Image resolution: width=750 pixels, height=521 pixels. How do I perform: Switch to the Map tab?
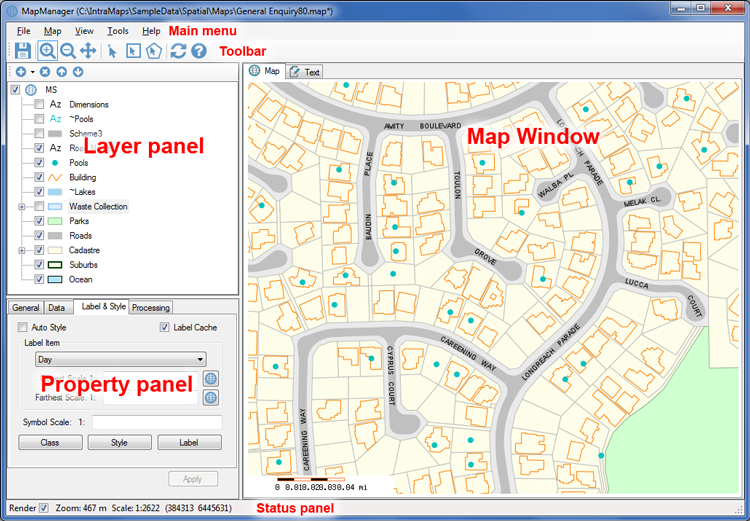pos(265,71)
